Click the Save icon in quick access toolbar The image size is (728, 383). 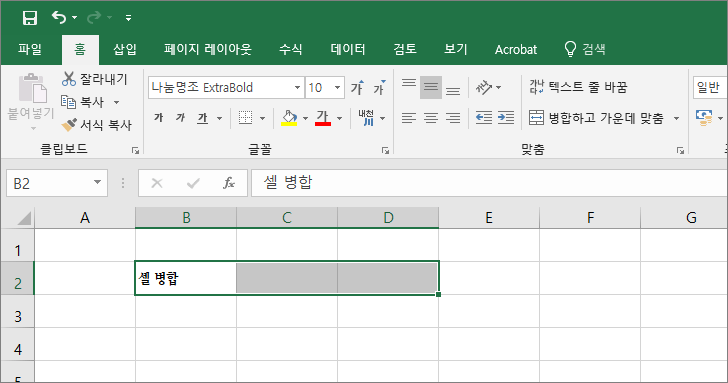(30, 18)
